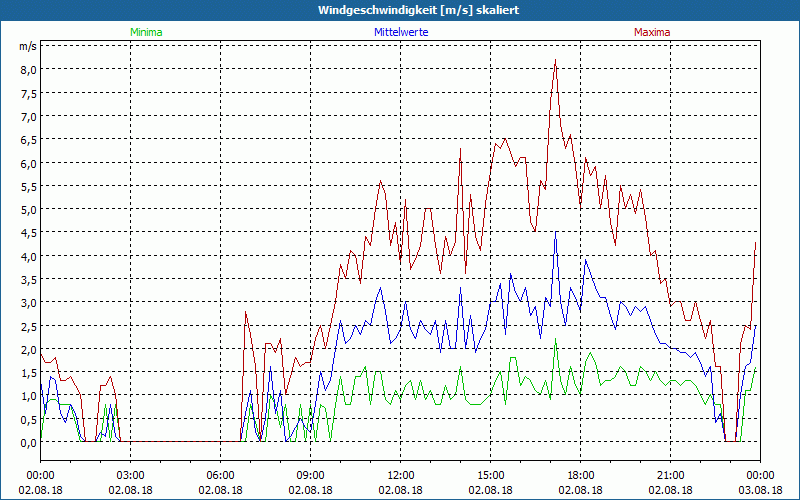Click the 21:00 time axis label

[x=670, y=476]
